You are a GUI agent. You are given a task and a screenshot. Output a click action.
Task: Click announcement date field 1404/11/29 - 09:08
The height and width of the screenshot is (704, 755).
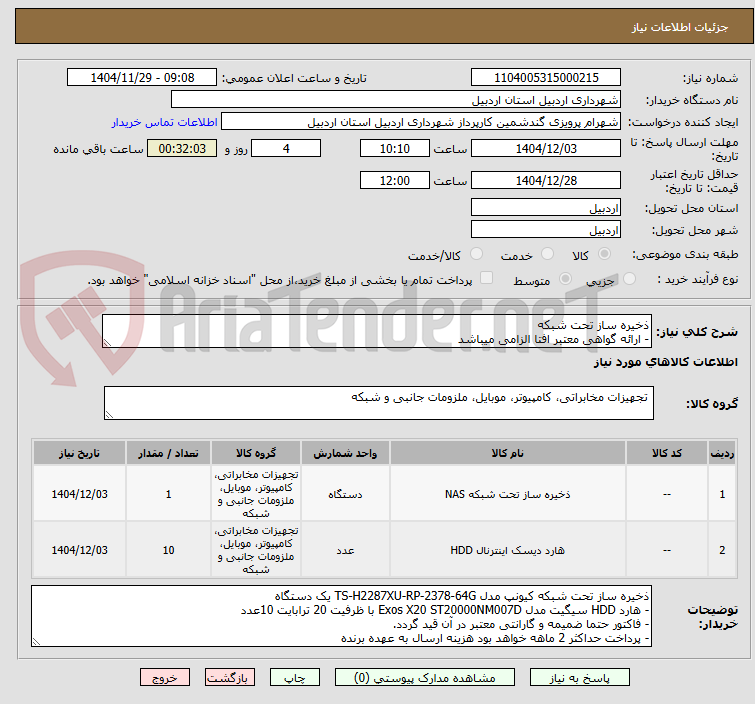tap(142, 78)
